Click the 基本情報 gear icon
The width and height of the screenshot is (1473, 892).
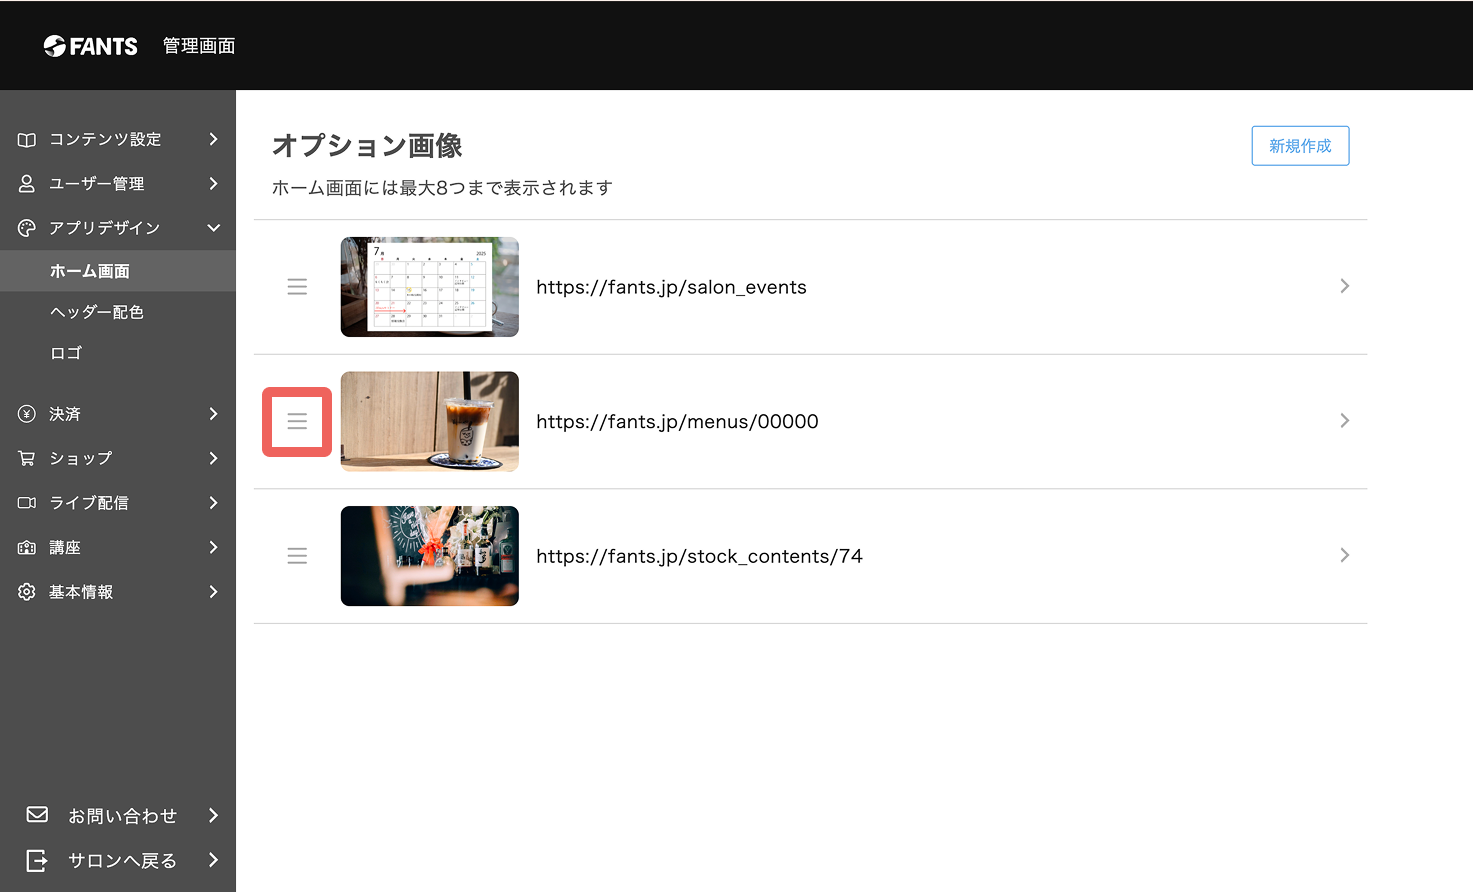27,592
